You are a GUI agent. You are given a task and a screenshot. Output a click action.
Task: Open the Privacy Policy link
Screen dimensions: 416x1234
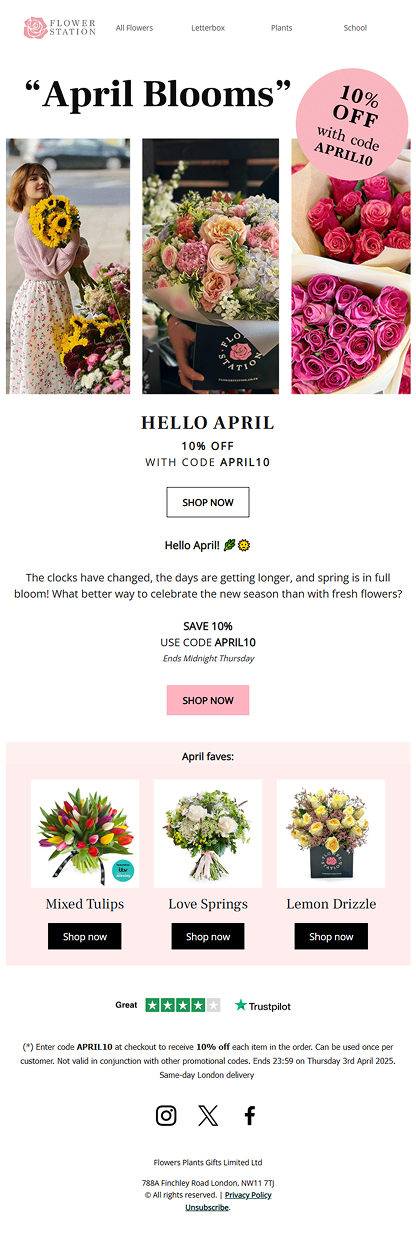[248, 1195]
